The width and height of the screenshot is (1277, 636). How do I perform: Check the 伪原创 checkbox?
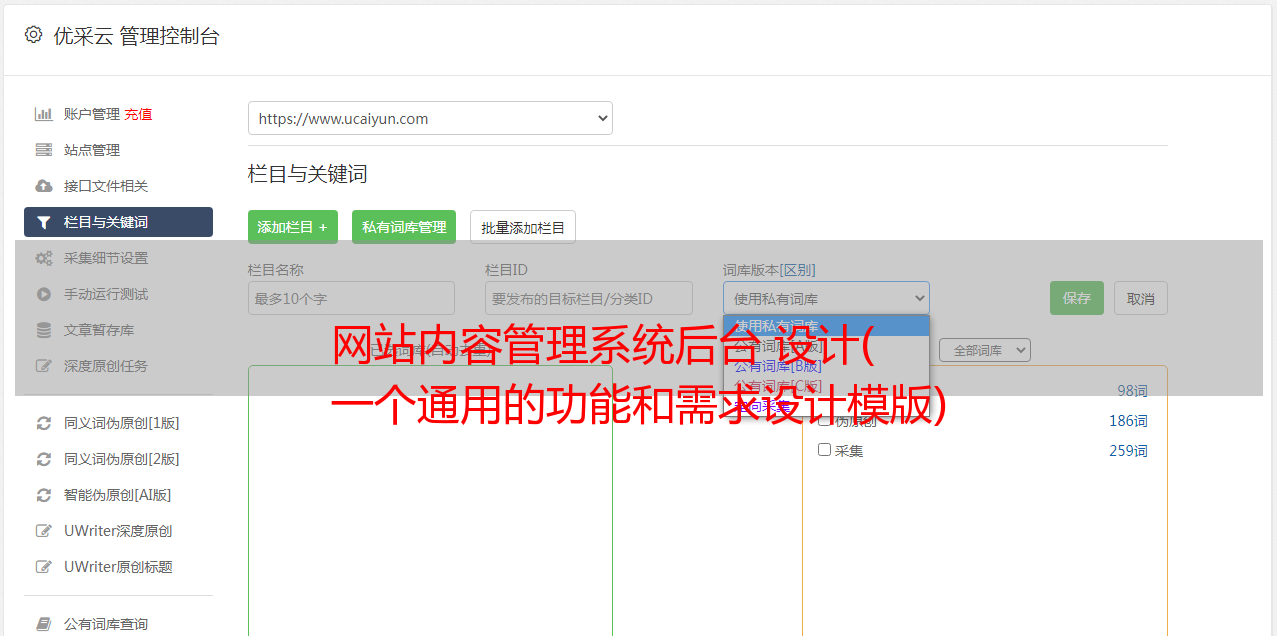tap(825, 420)
